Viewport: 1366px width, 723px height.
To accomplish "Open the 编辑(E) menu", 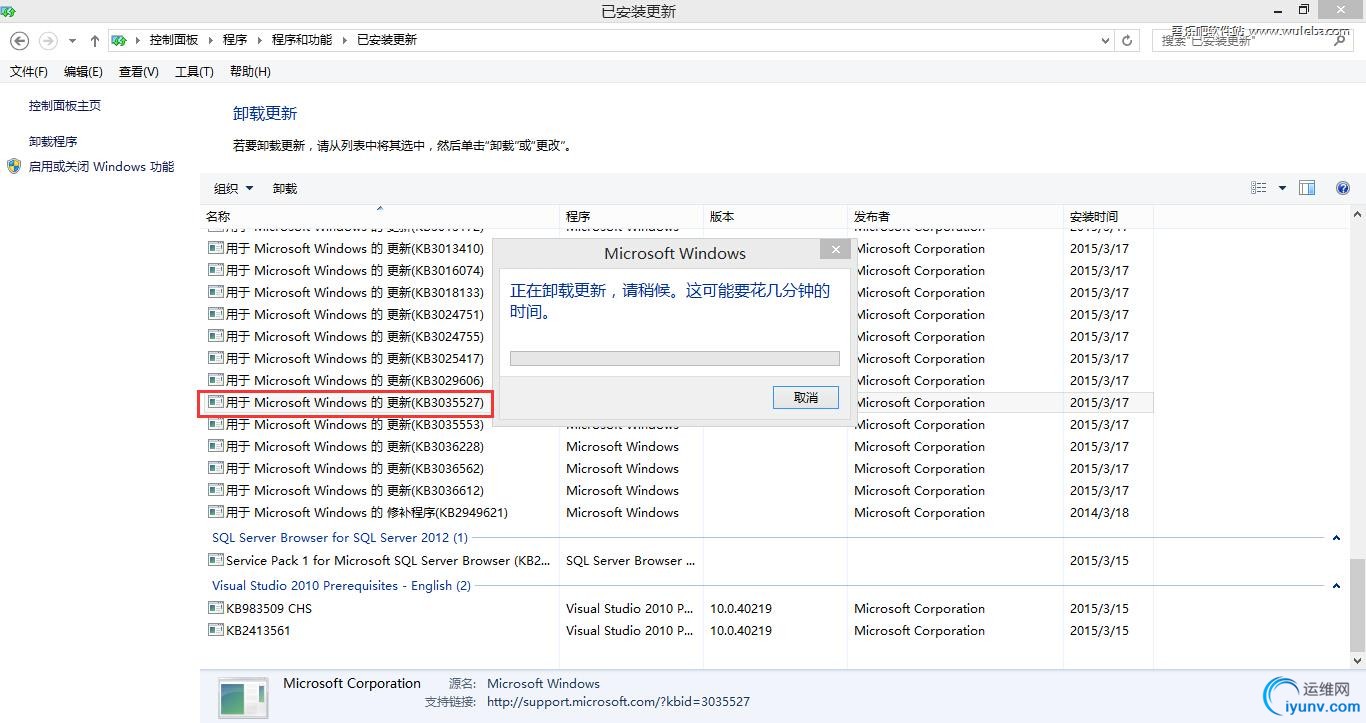I will 83,72.
